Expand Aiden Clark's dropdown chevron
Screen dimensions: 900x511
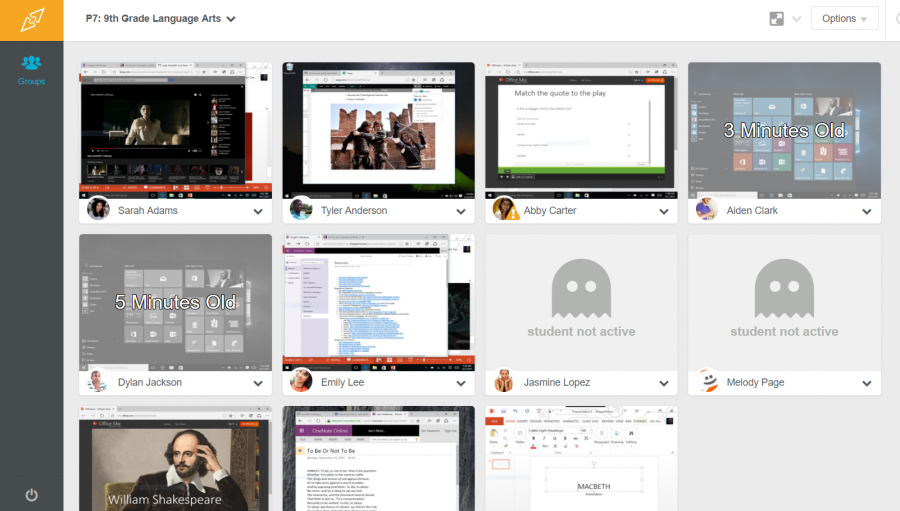pos(867,211)
